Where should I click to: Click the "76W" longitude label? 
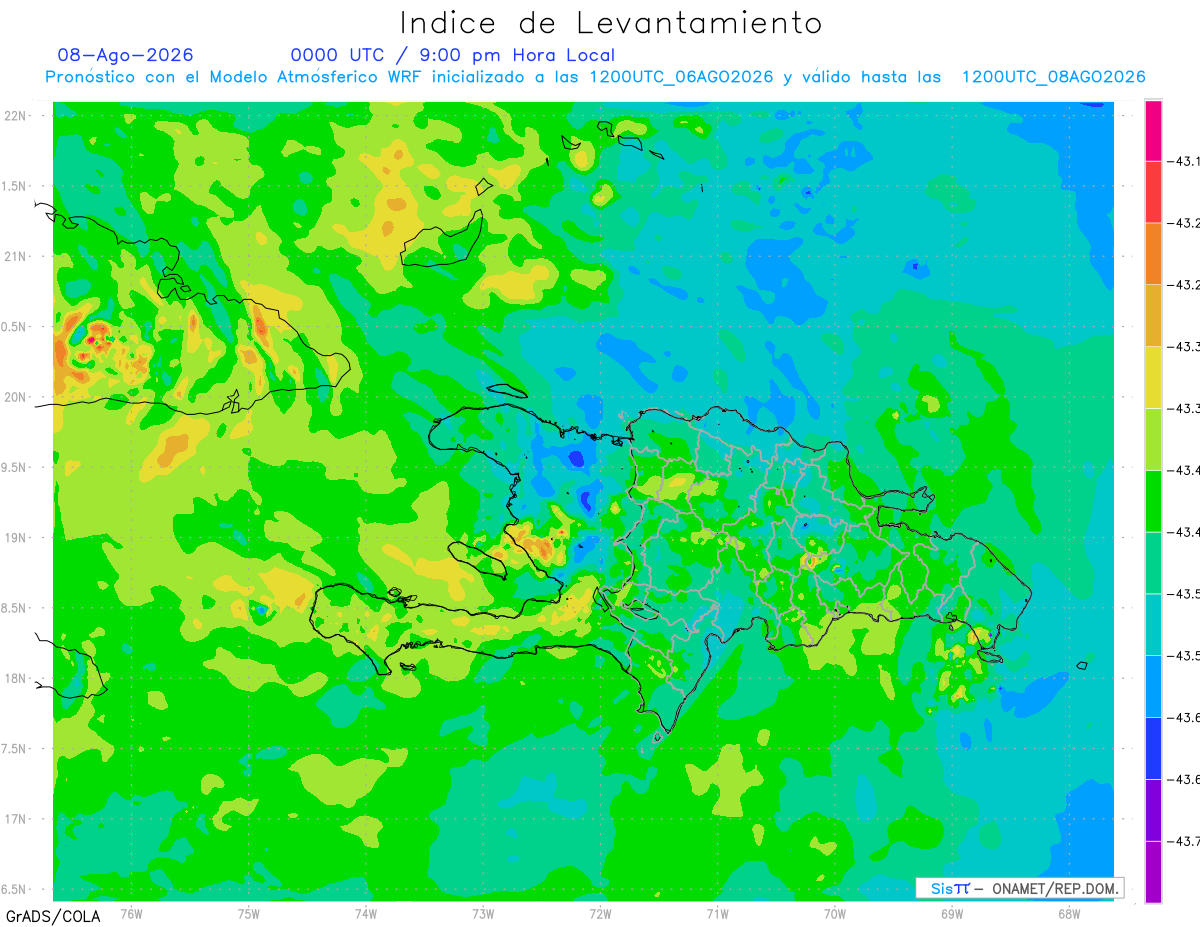click(x=131, y=914)
